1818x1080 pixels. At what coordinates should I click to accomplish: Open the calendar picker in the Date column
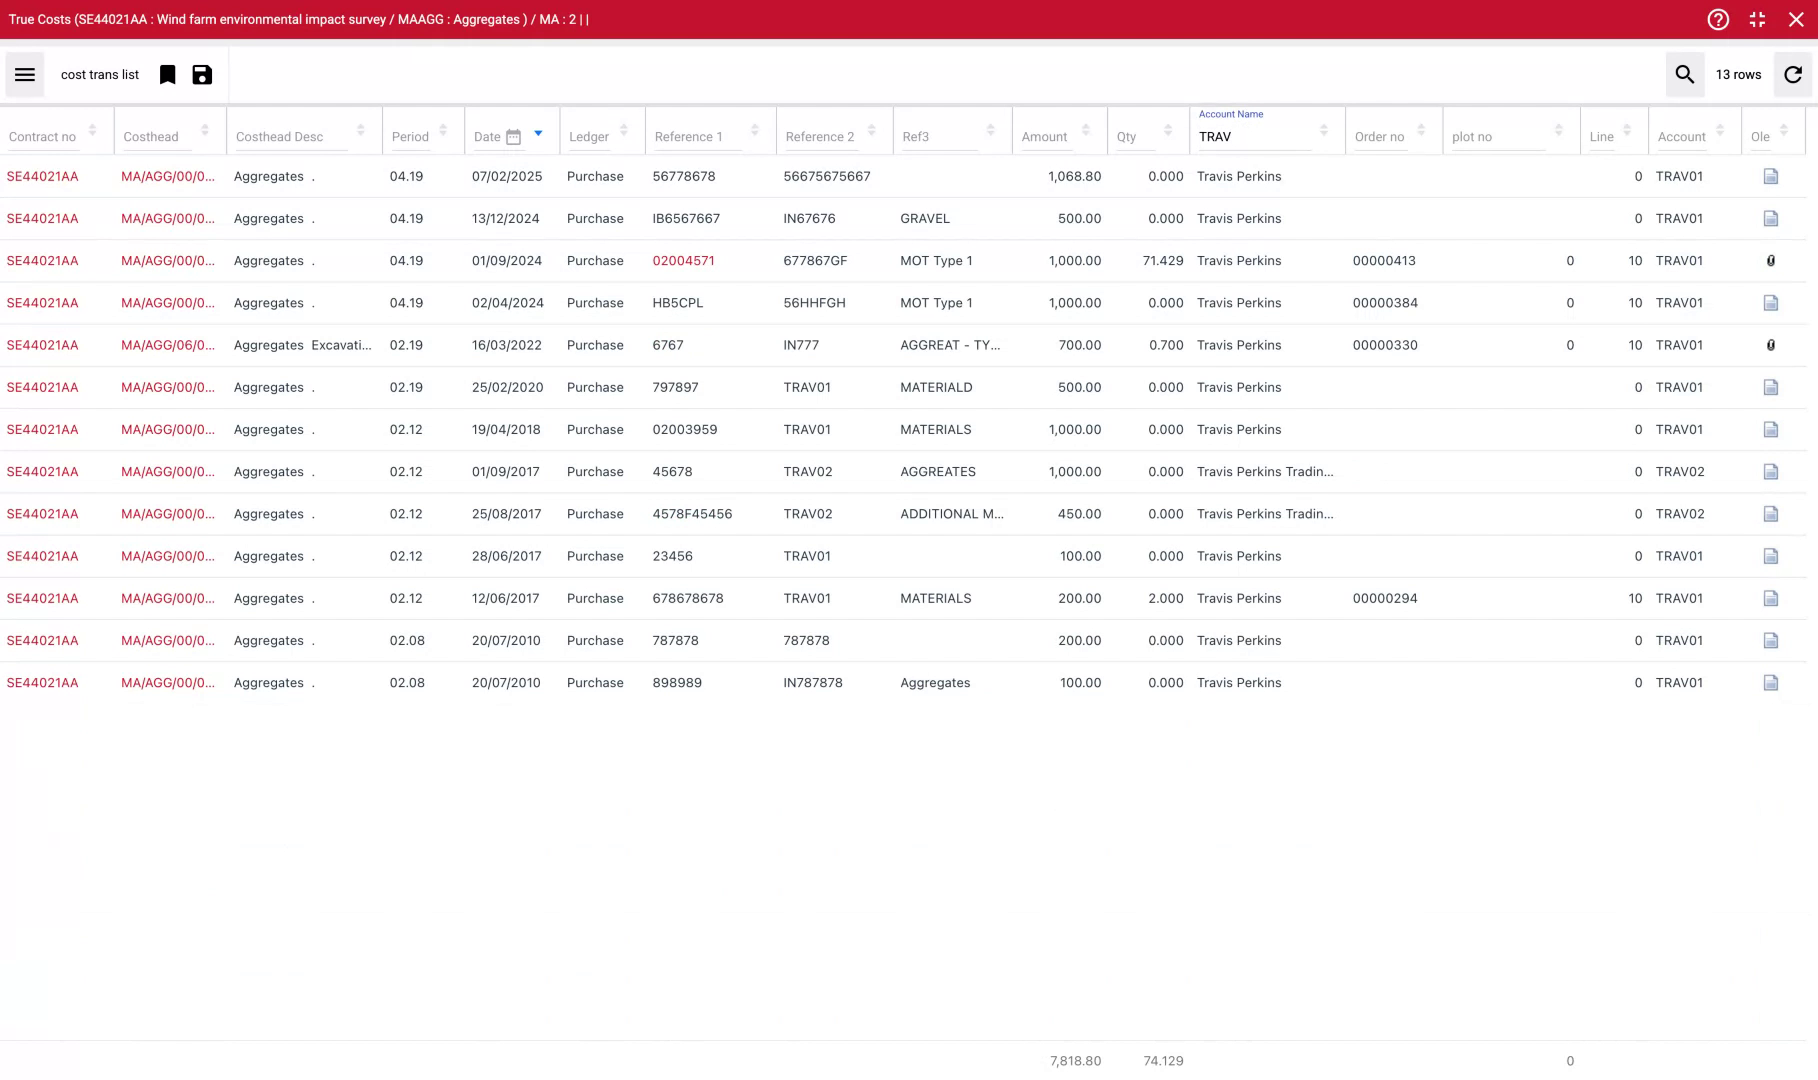click(x=515, y=135)
